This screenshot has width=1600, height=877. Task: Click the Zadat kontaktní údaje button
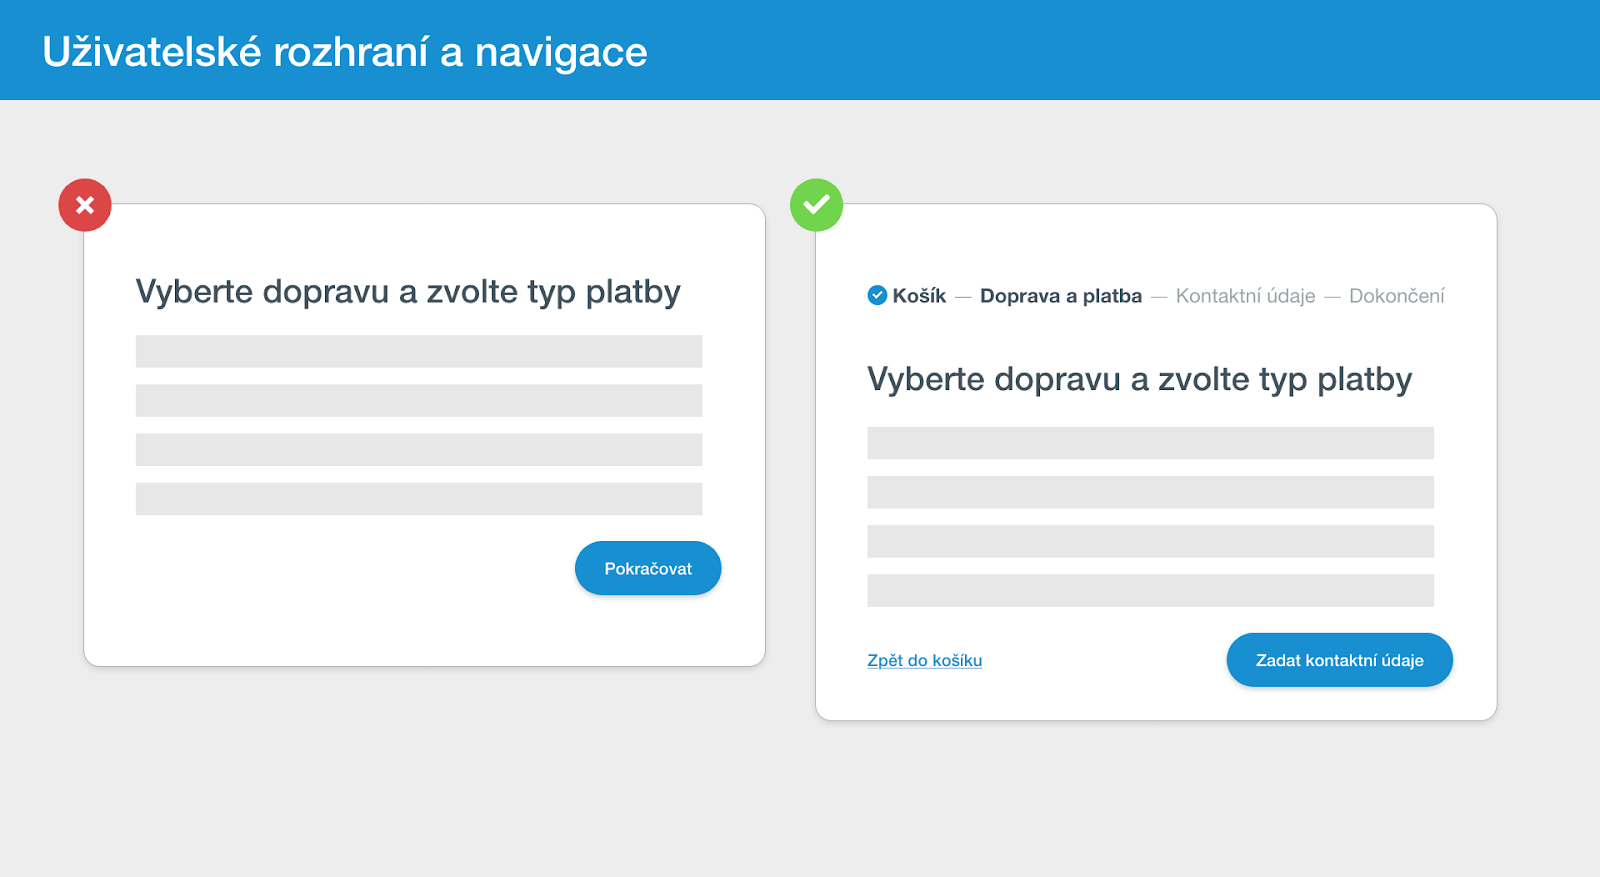[1339, 660]
